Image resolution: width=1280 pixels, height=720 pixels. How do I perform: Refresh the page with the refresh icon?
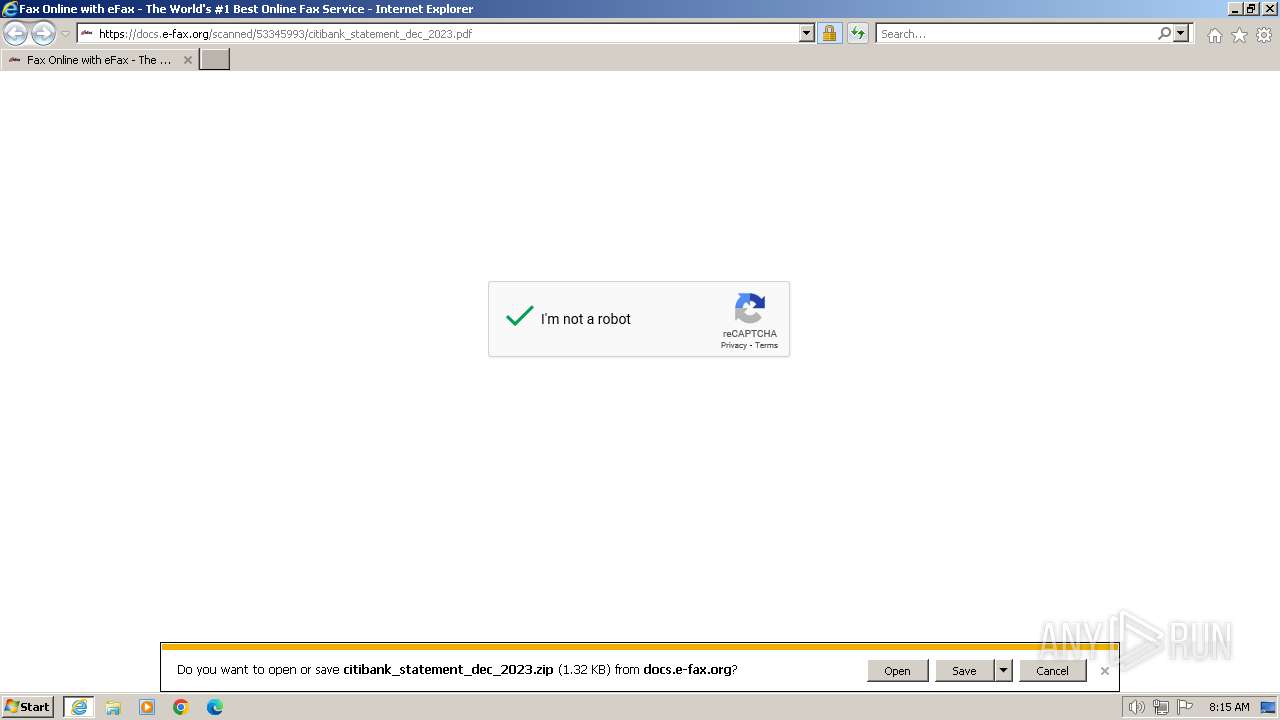coord(858,33)
